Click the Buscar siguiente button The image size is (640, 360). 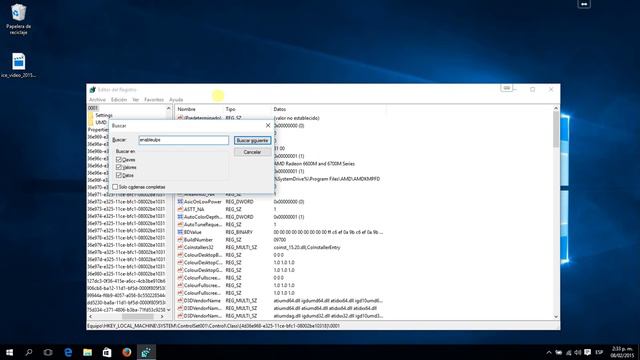pos(252,140)
